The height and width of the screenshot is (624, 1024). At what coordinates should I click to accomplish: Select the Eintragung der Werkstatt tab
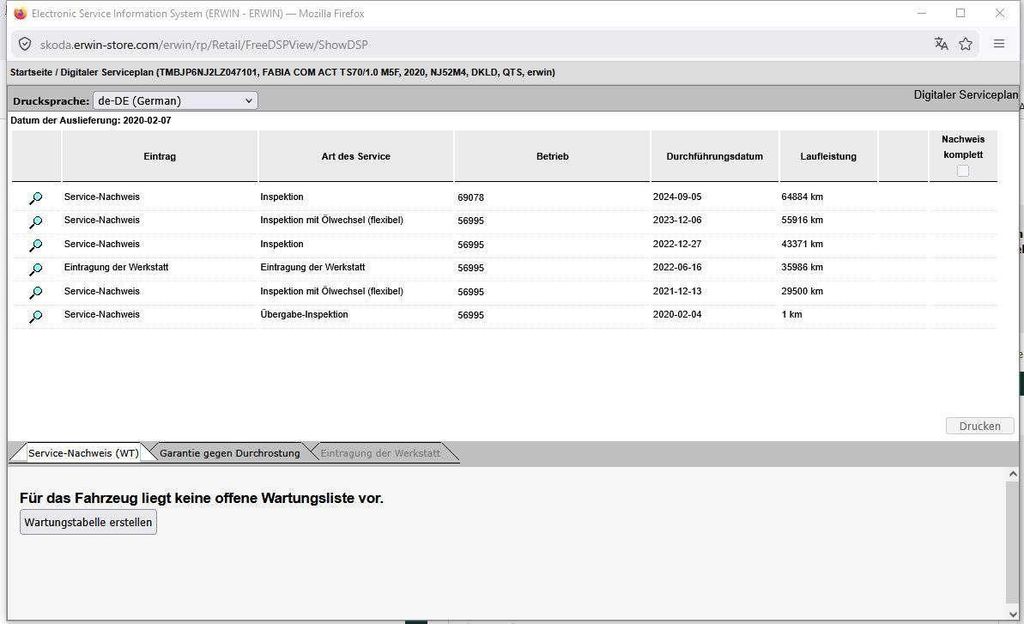point(381,453)
